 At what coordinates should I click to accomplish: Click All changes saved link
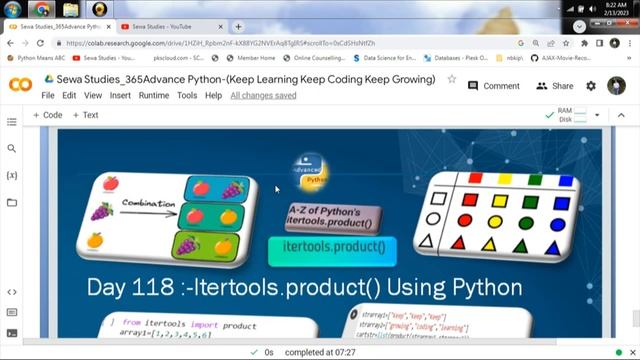point(263,95)
